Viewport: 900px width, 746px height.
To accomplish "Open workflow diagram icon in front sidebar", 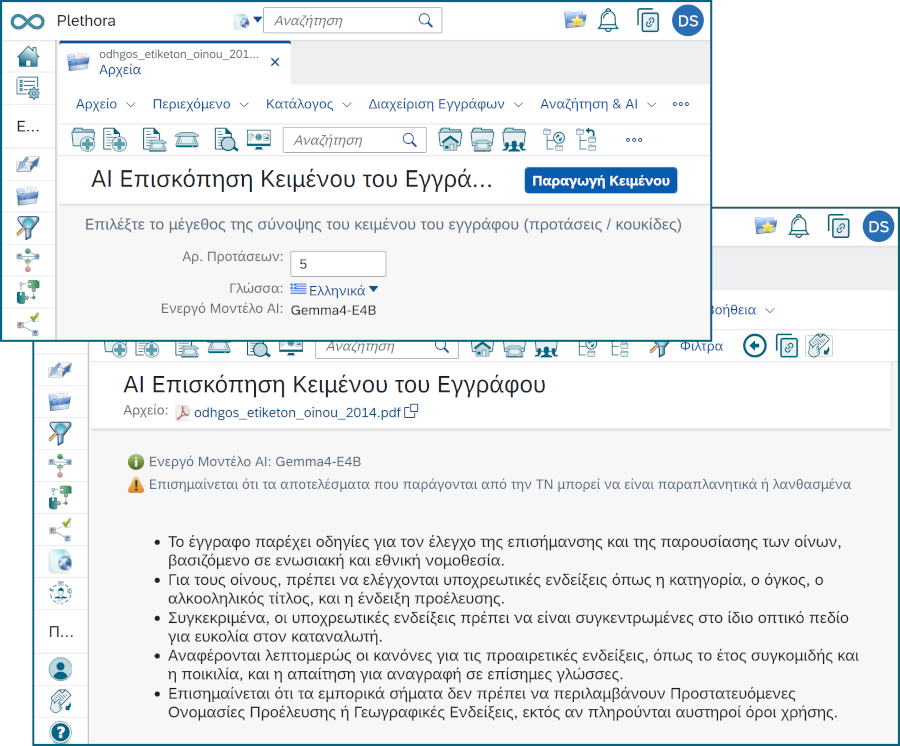I will [28, 259].
